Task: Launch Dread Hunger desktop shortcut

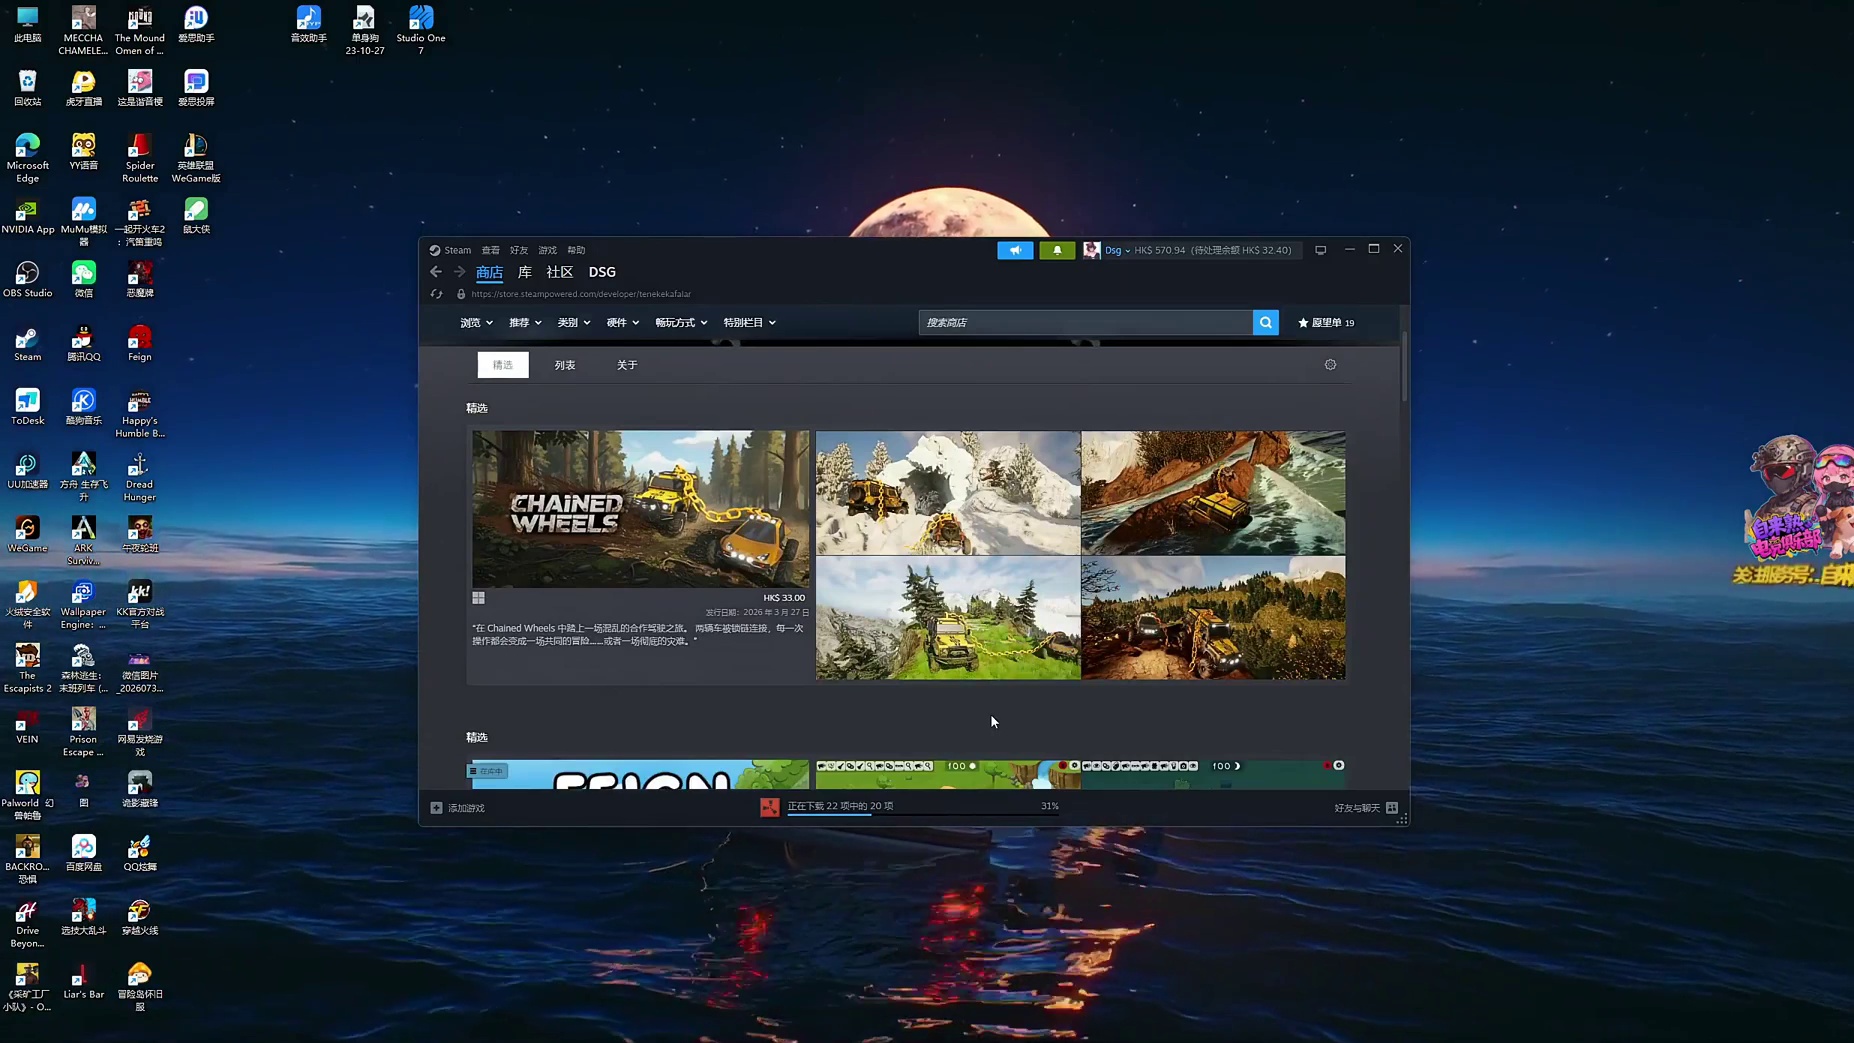Action: tap(140, 478)
